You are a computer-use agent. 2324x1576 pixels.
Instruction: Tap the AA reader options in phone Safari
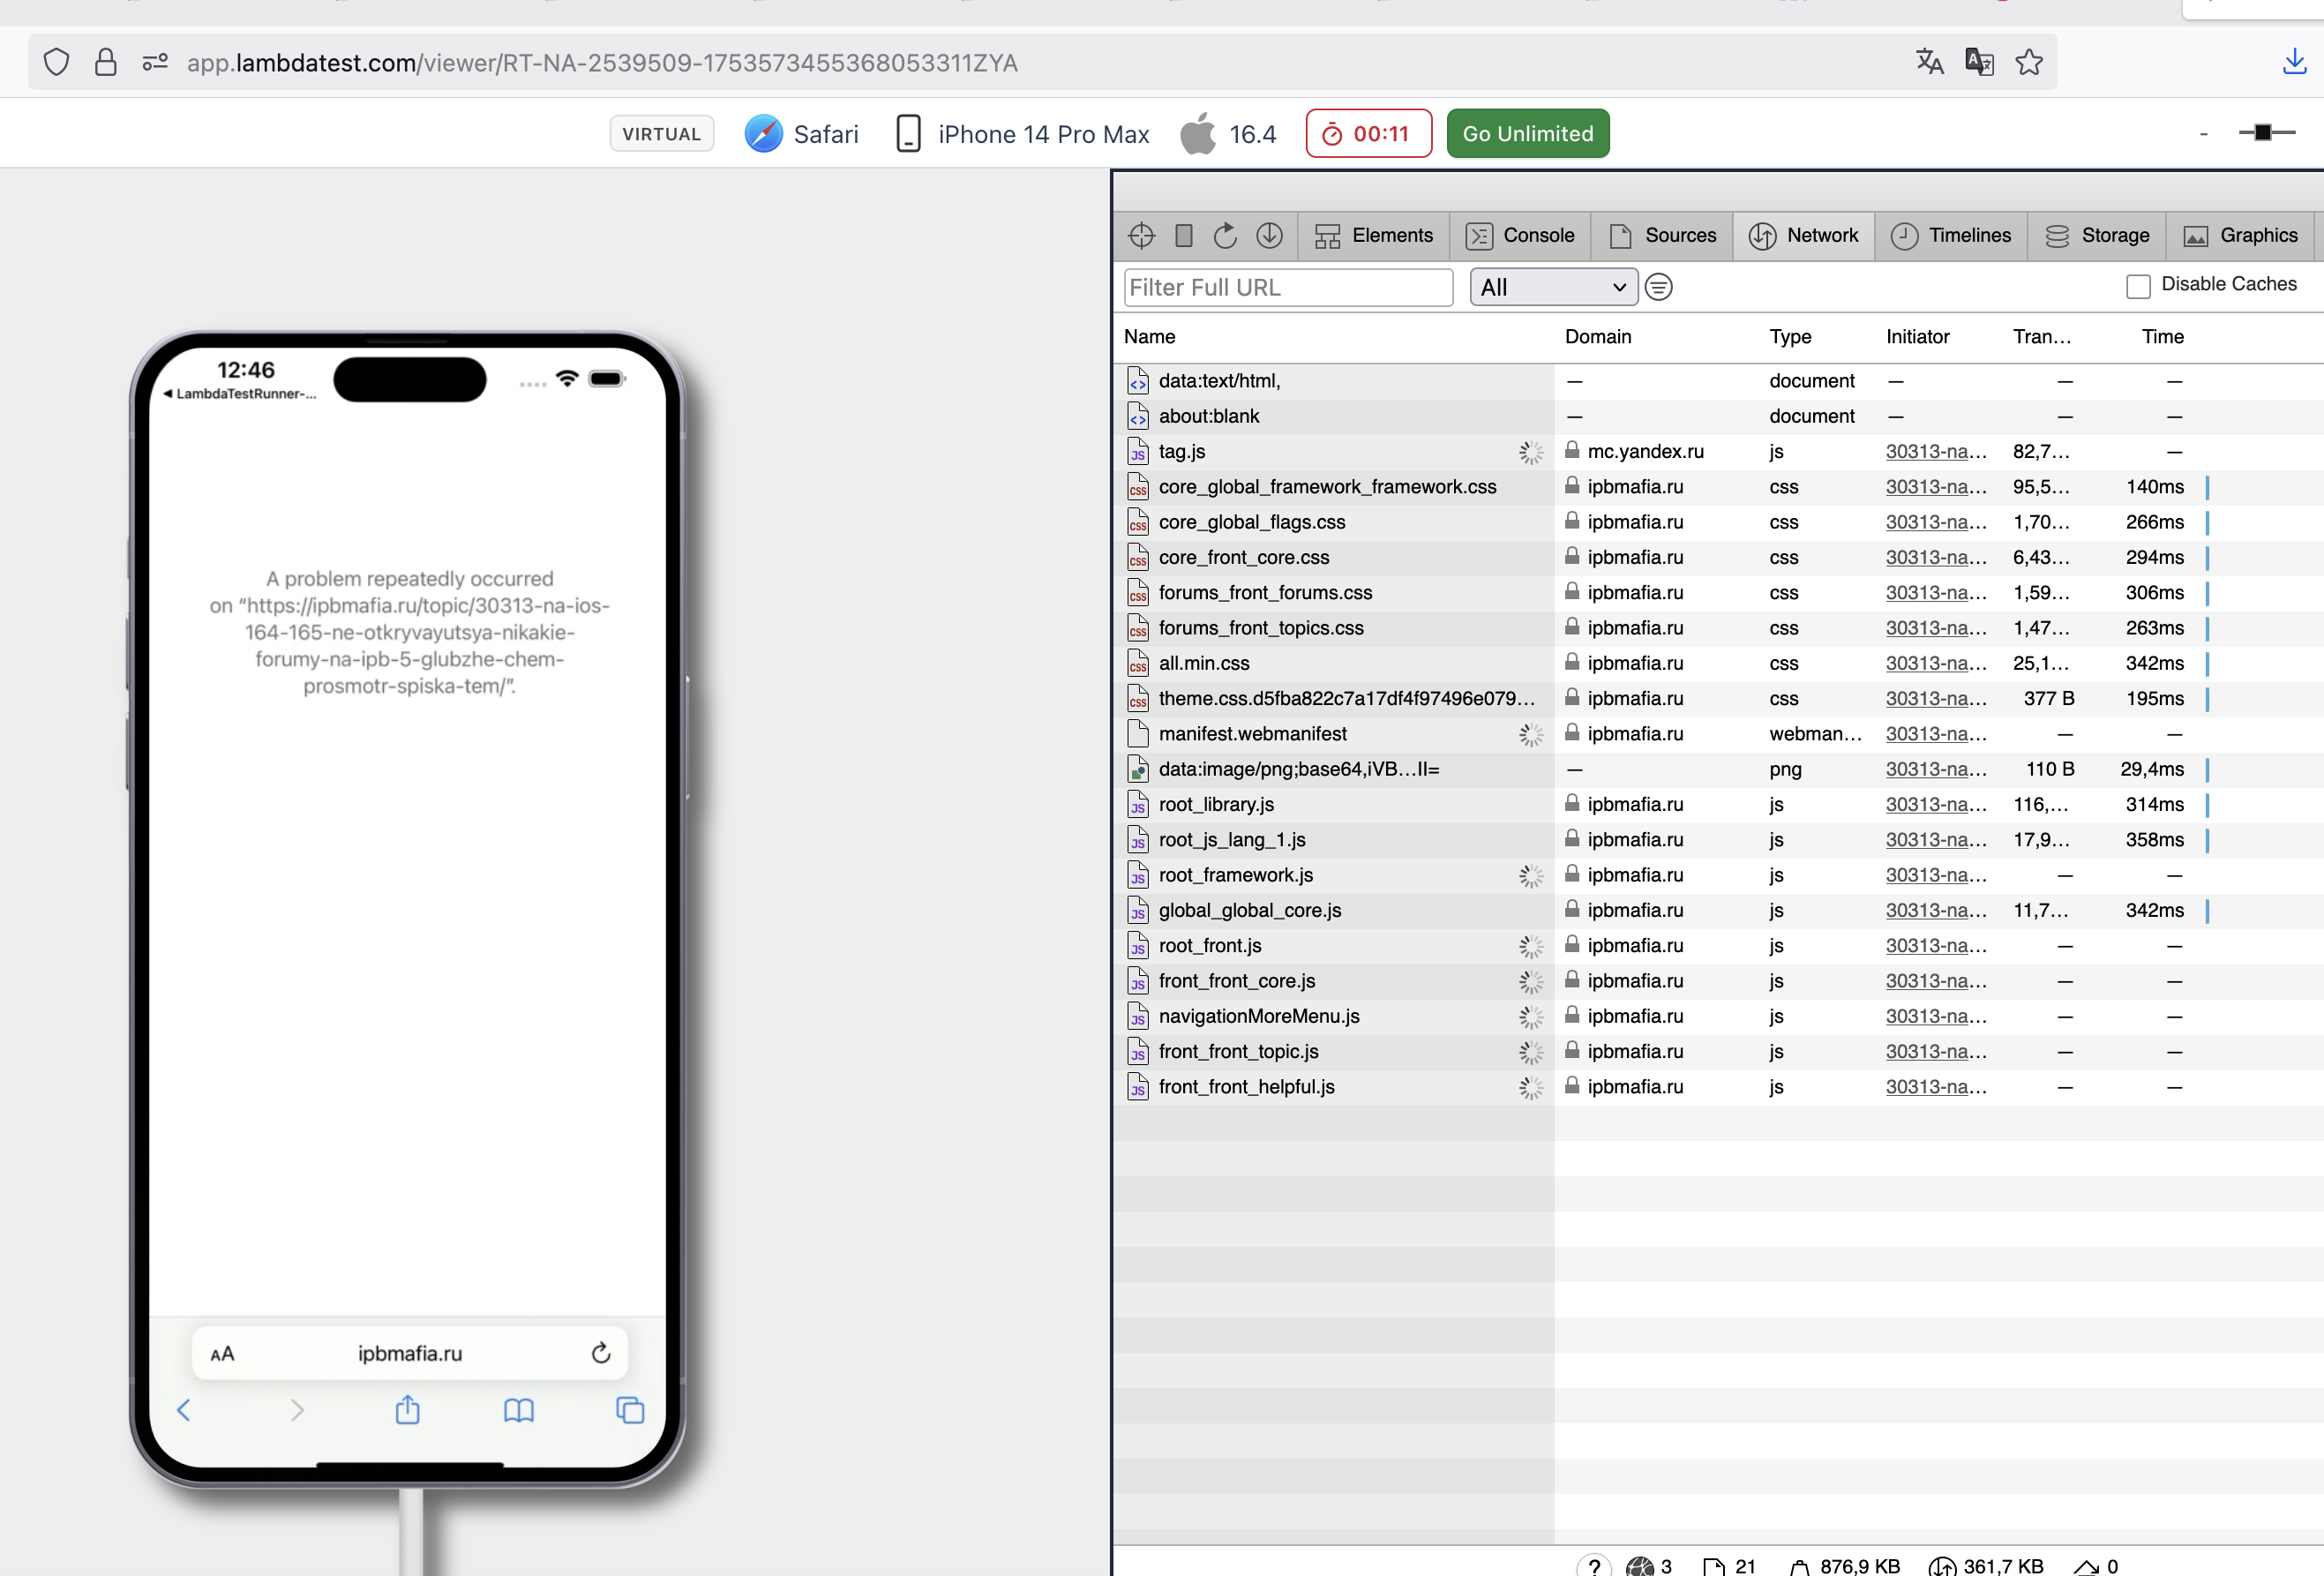point(223,1354)
